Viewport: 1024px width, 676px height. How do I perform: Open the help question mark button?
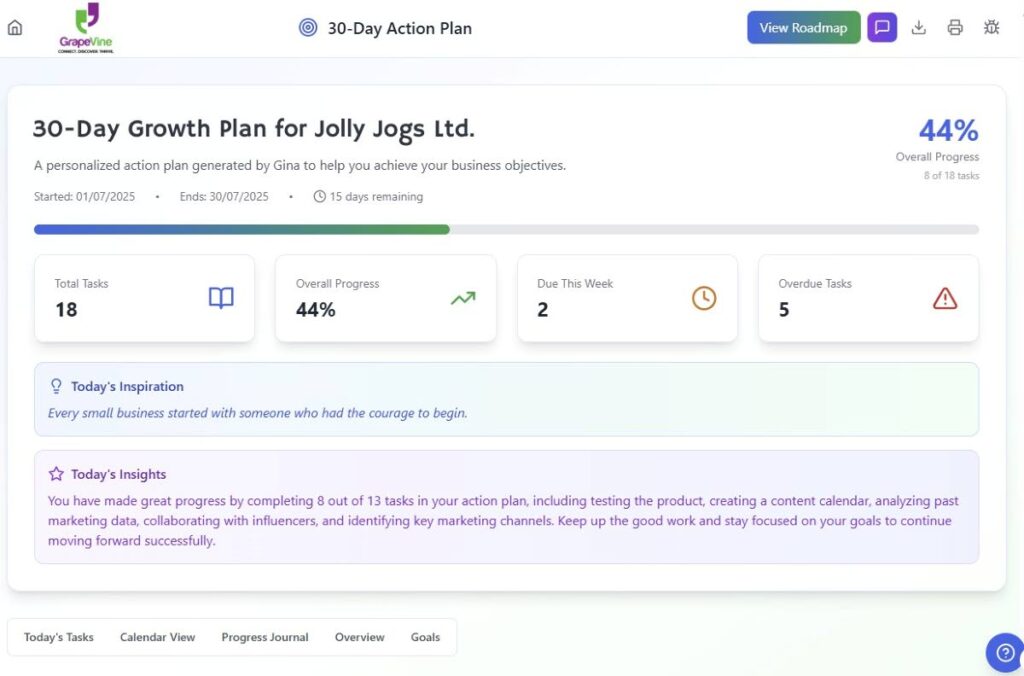(1004, 652)
